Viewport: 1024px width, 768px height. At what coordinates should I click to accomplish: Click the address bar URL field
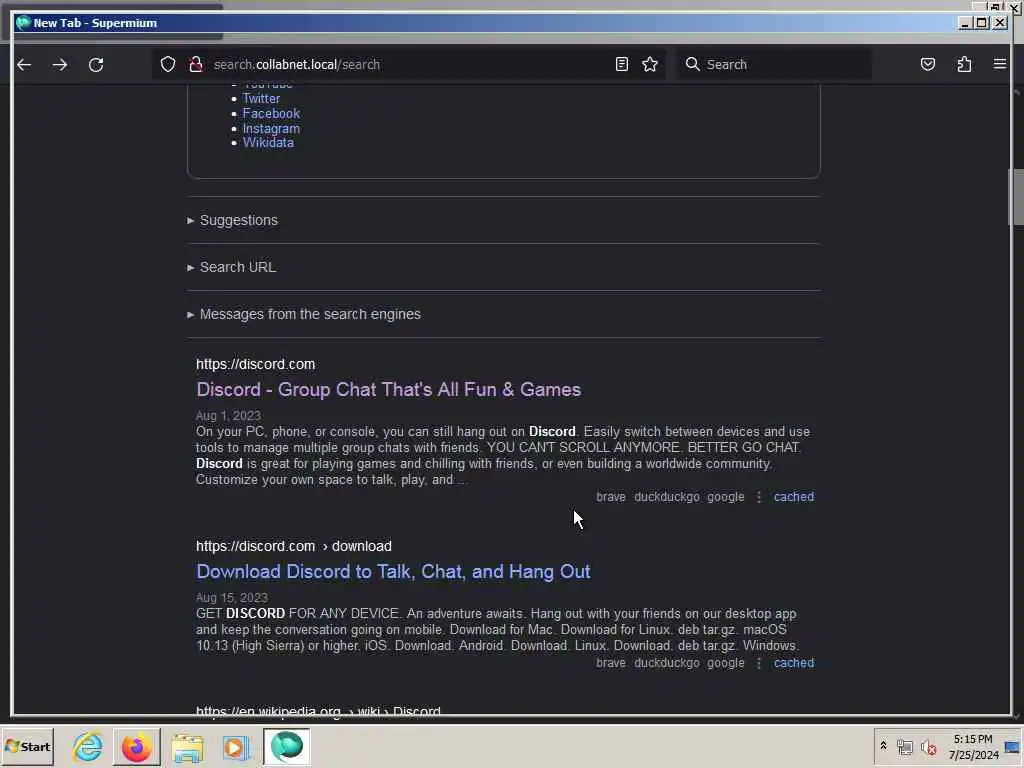click(x=408, y=65)
